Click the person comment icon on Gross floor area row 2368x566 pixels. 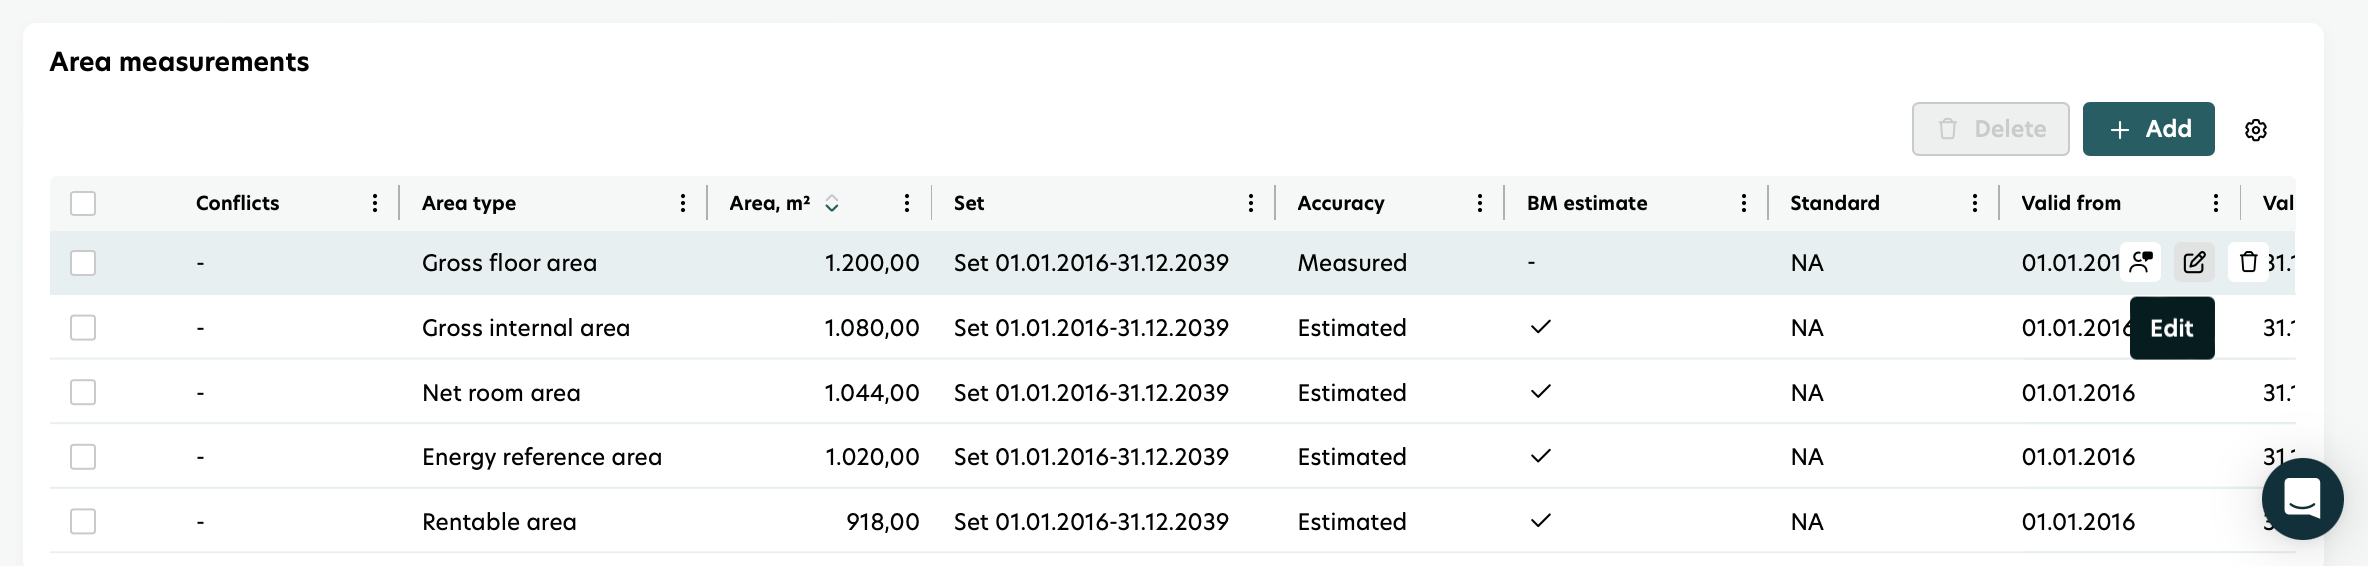click(2141, 262)
